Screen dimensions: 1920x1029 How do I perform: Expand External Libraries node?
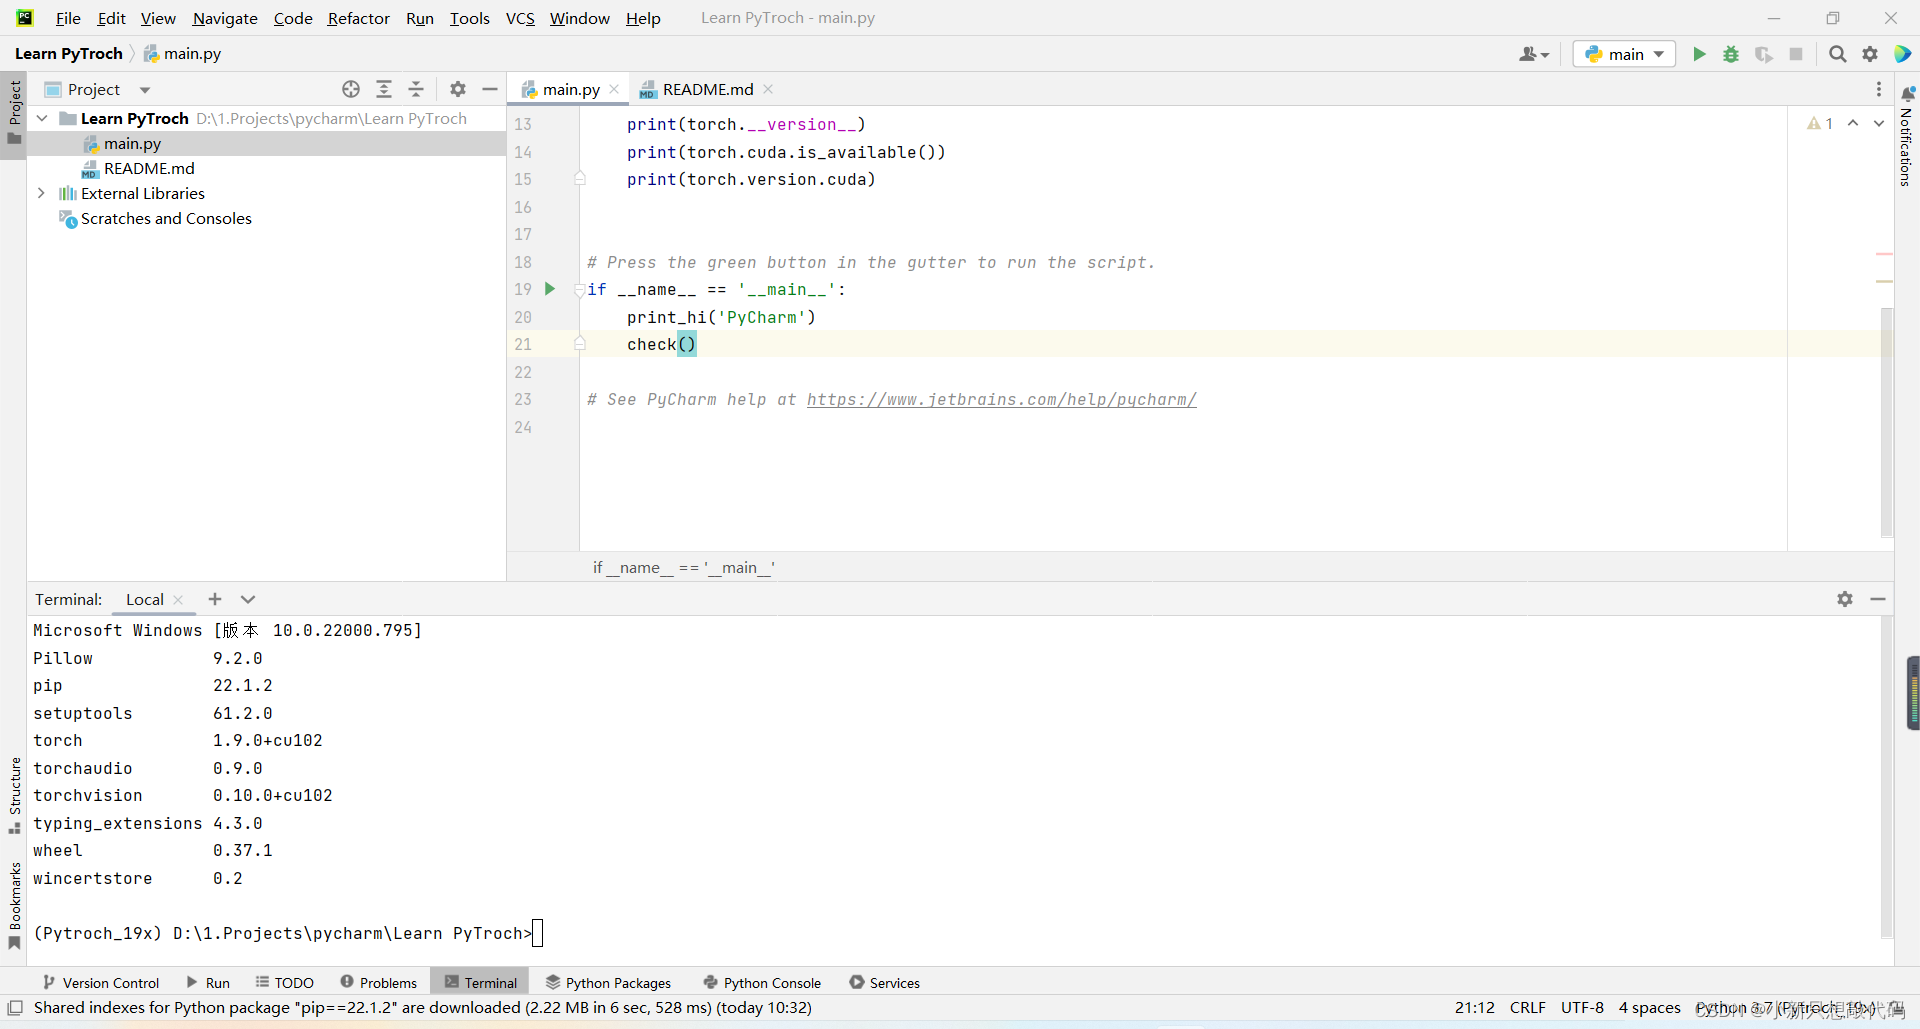pos(41,193)
